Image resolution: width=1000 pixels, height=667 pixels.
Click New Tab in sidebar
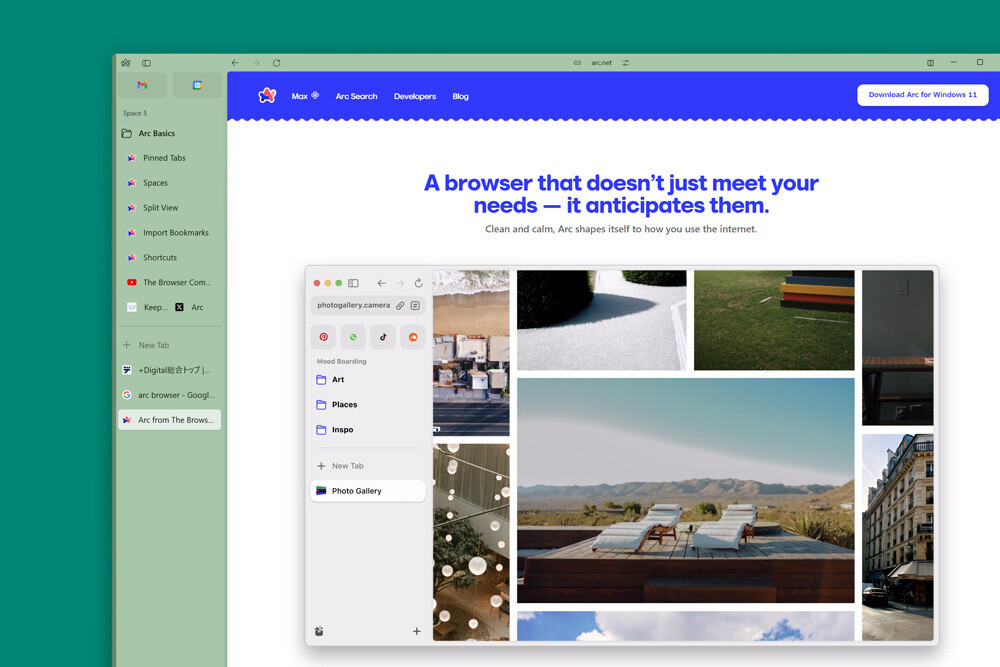pyautogui.click(x=152, y=345)
